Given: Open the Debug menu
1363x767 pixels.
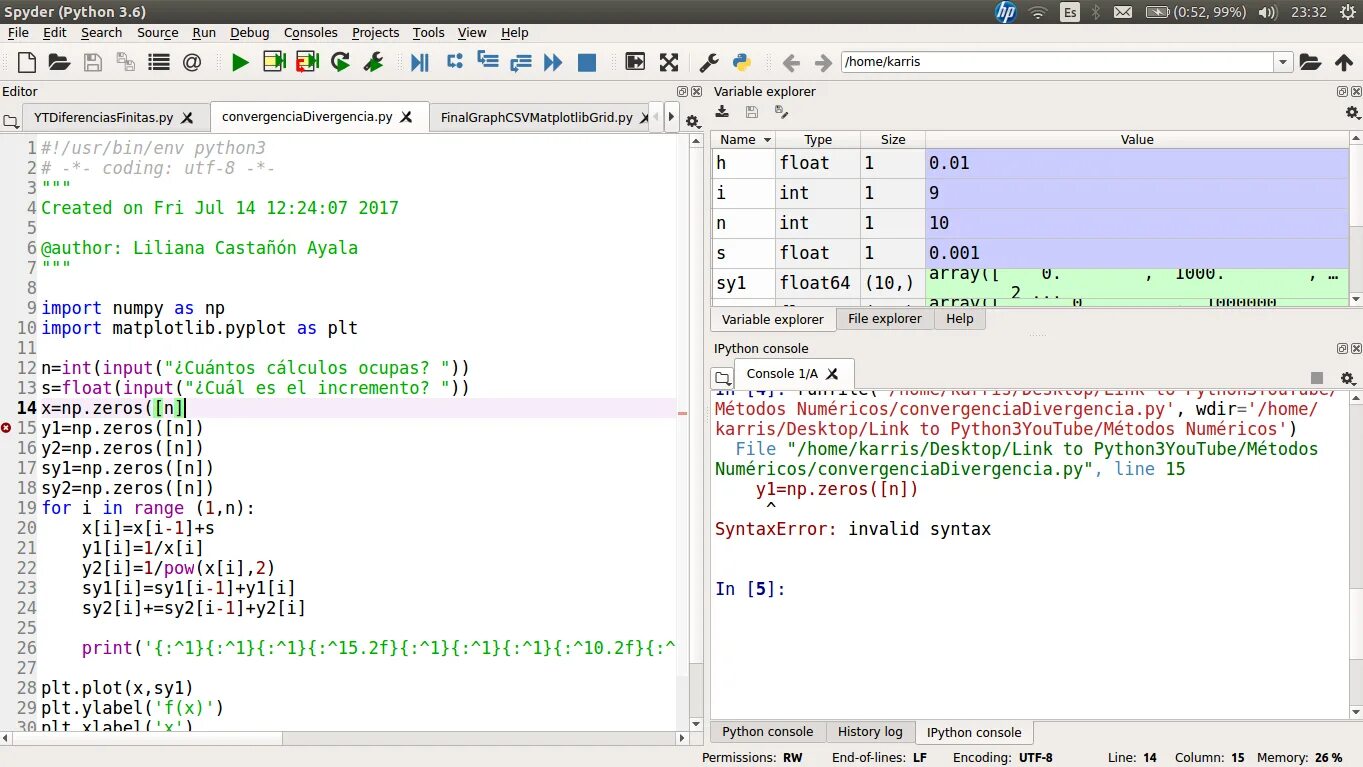Looking at the screenshot, I should tap(249, 32).
